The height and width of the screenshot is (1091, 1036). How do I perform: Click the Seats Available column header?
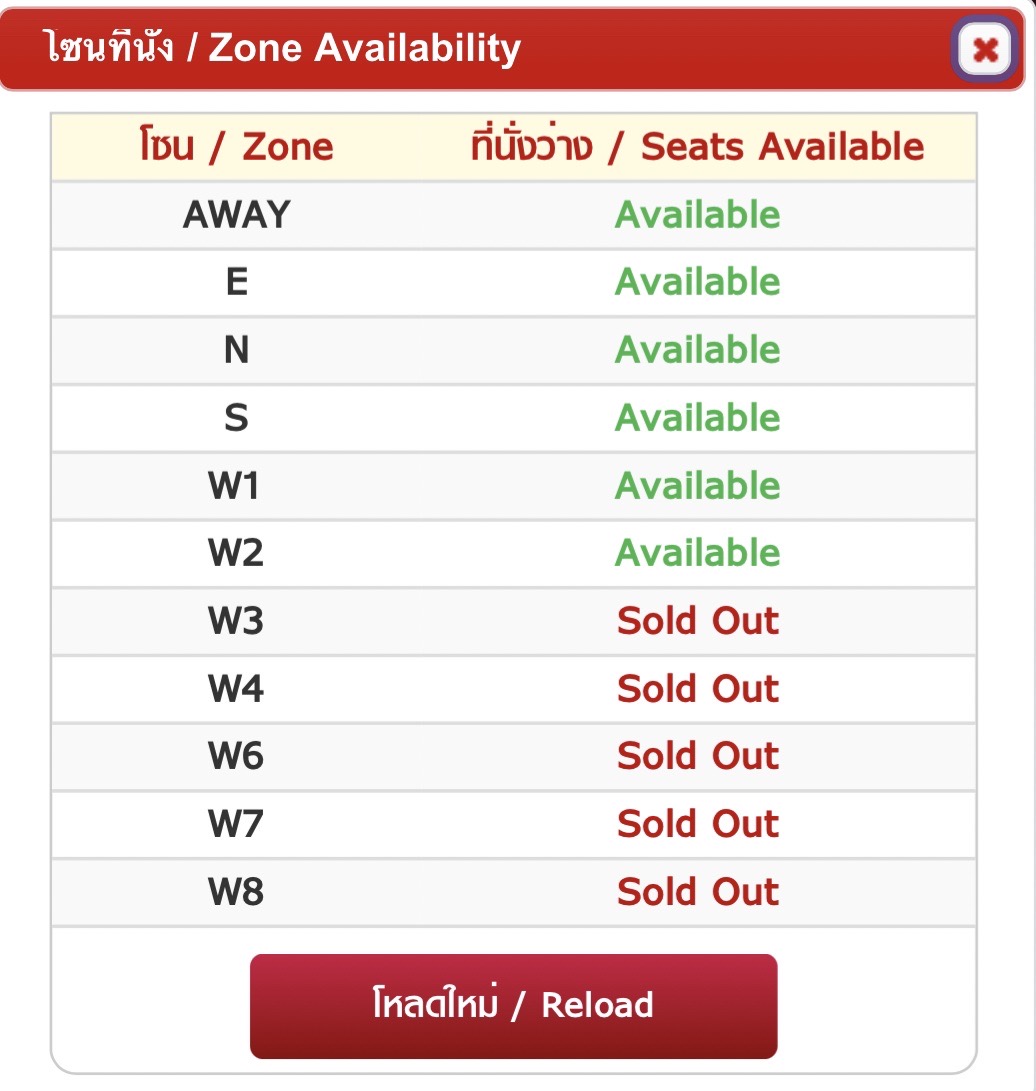tap(697, 147)
